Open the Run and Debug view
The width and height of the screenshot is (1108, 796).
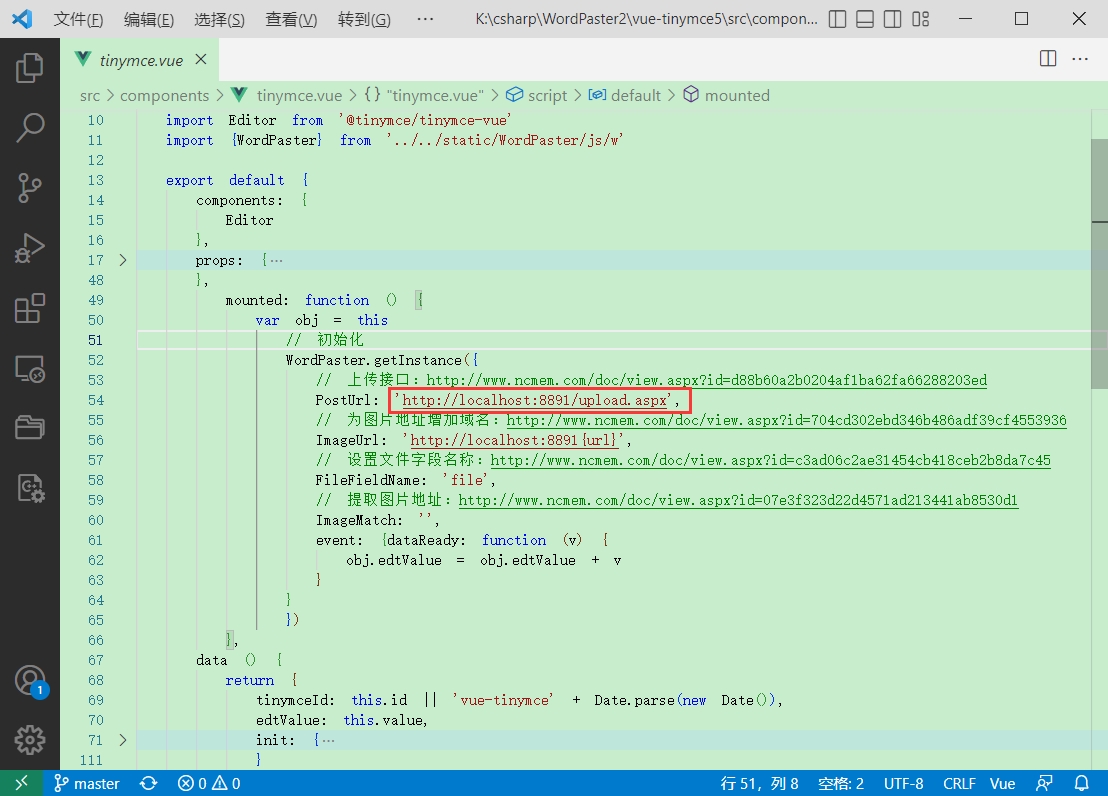tap(30, 248)
